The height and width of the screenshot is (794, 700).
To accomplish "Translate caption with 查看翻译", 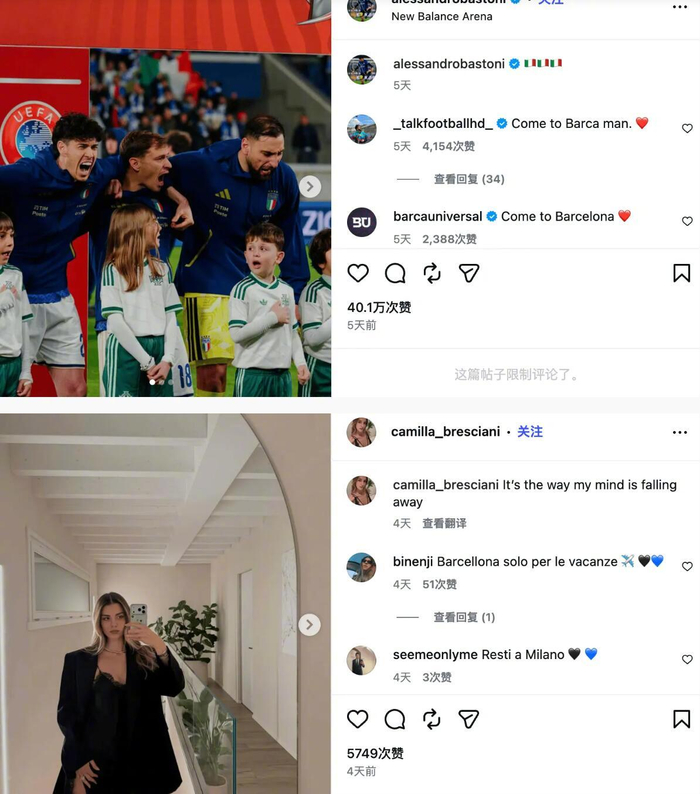I will click(x=444, y=523).
